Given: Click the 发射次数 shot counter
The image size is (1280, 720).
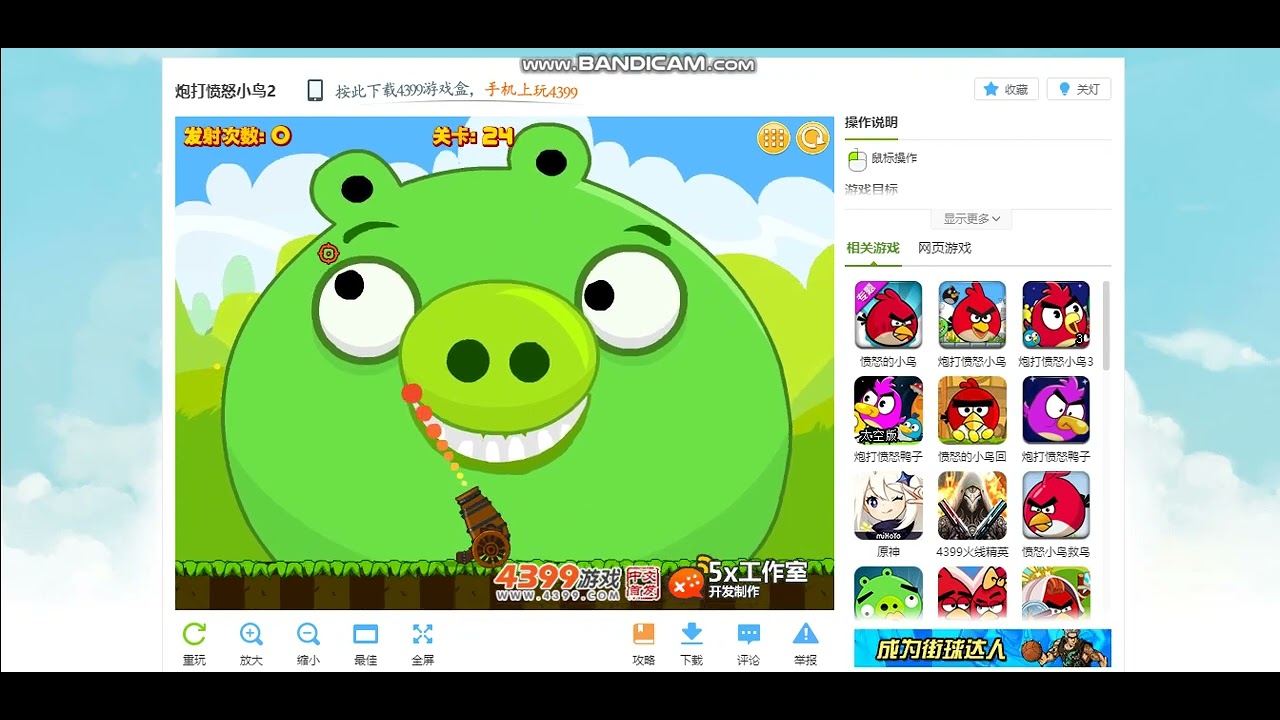Looking at the screenshot, I should click(238, 136).
